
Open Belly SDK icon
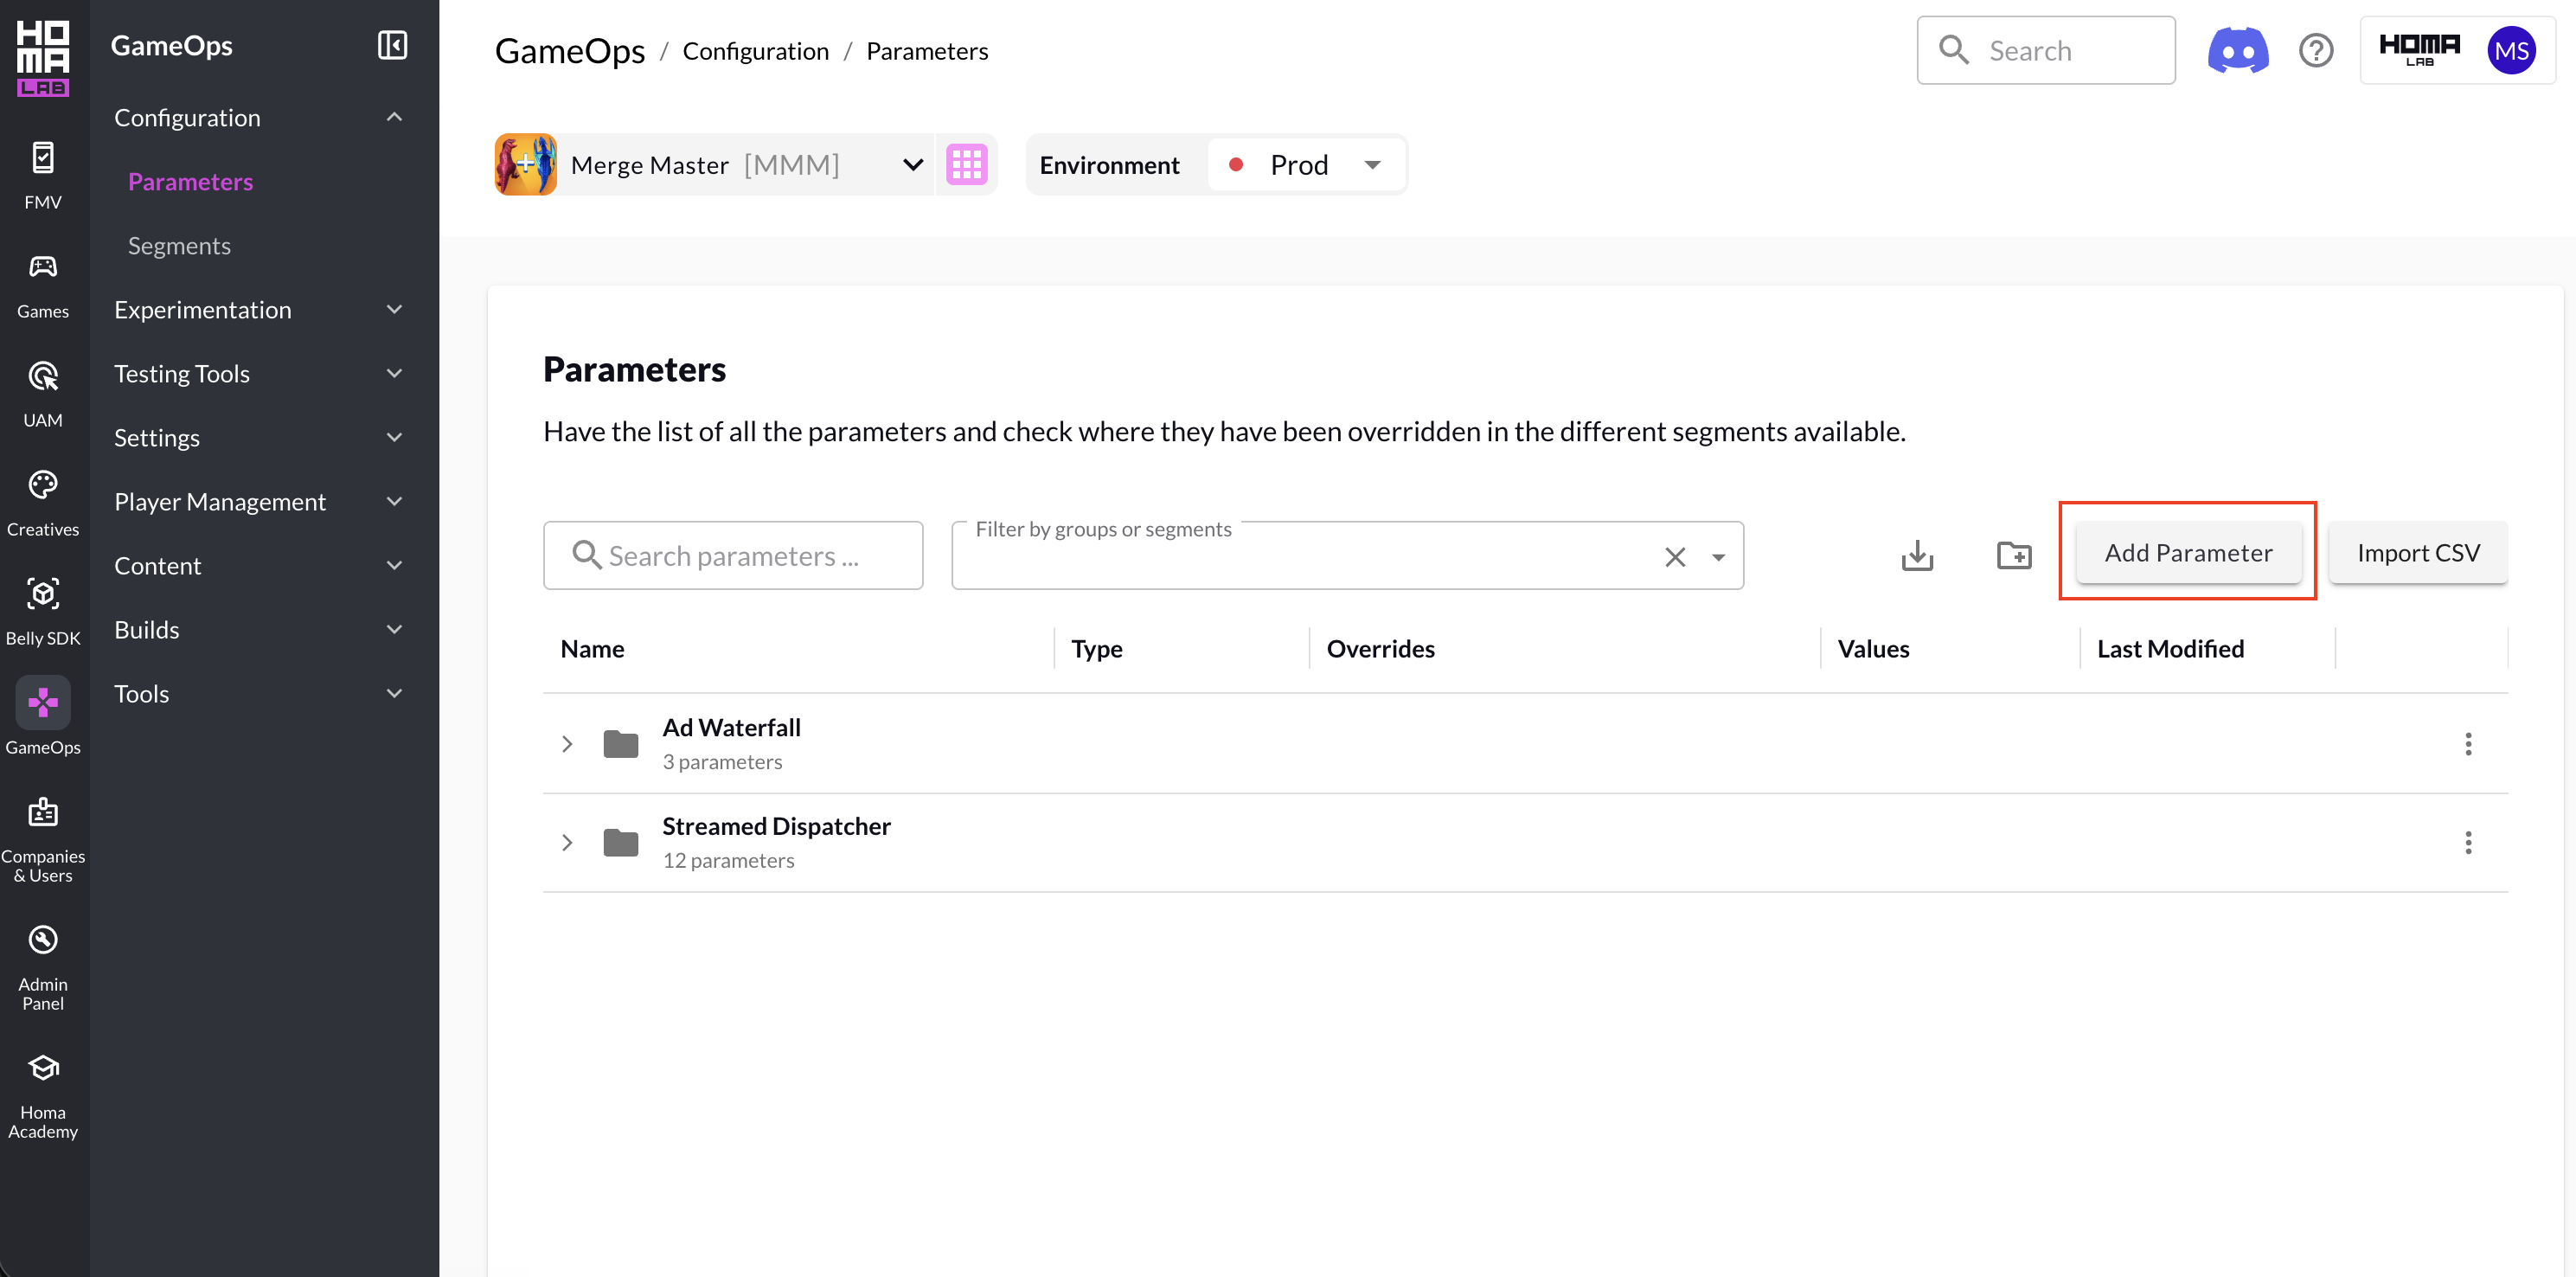pyautogui.click(x=43, y=594)
